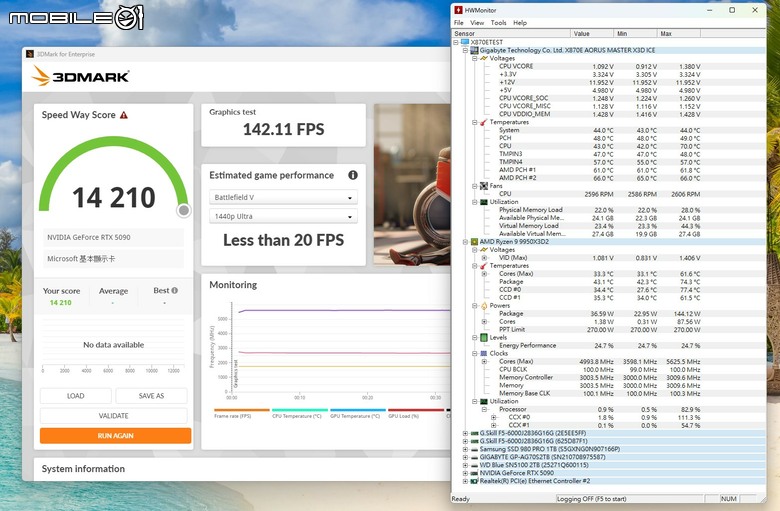The height and width of the screenshot is (511, 780).
Task: Click the 3DMark logo in the header
Action: [80, 77]
